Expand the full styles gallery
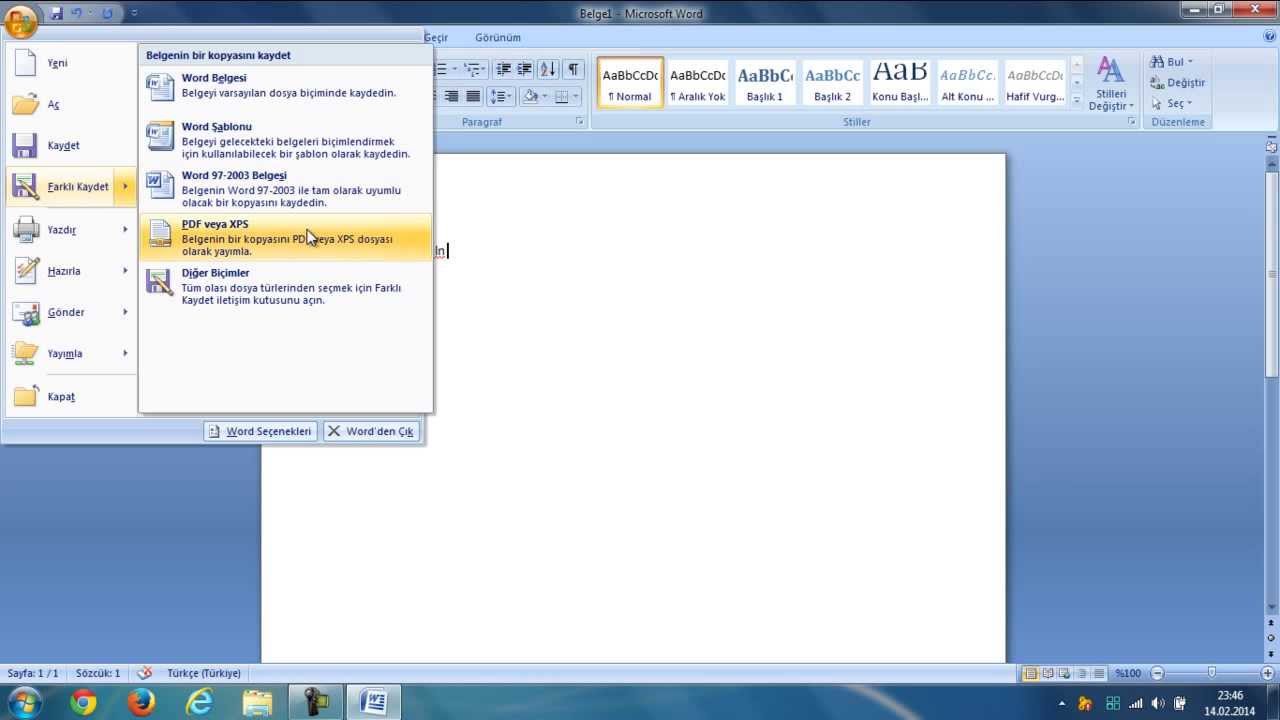 pyautogui.click(x=1077, y=100)
